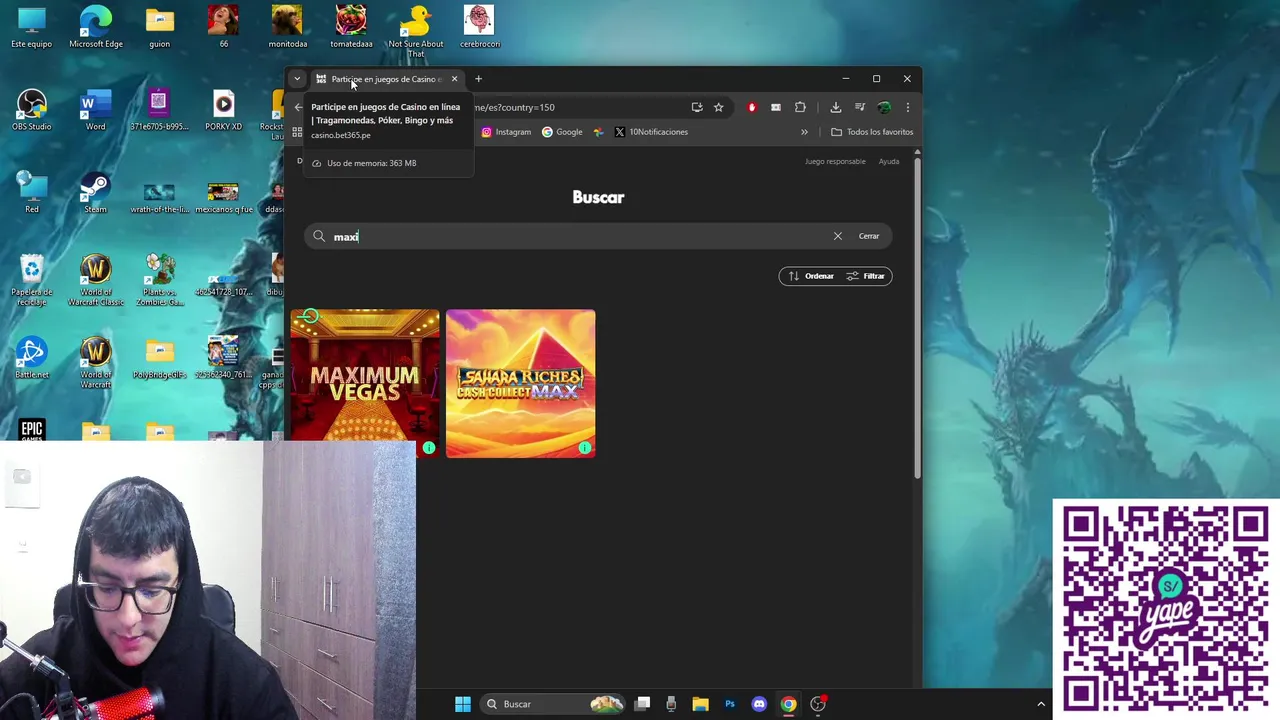The width and height of the screenshot is (1280, 720).
Task: Open the Chrome downloads icon
Action: pos(836,107)
